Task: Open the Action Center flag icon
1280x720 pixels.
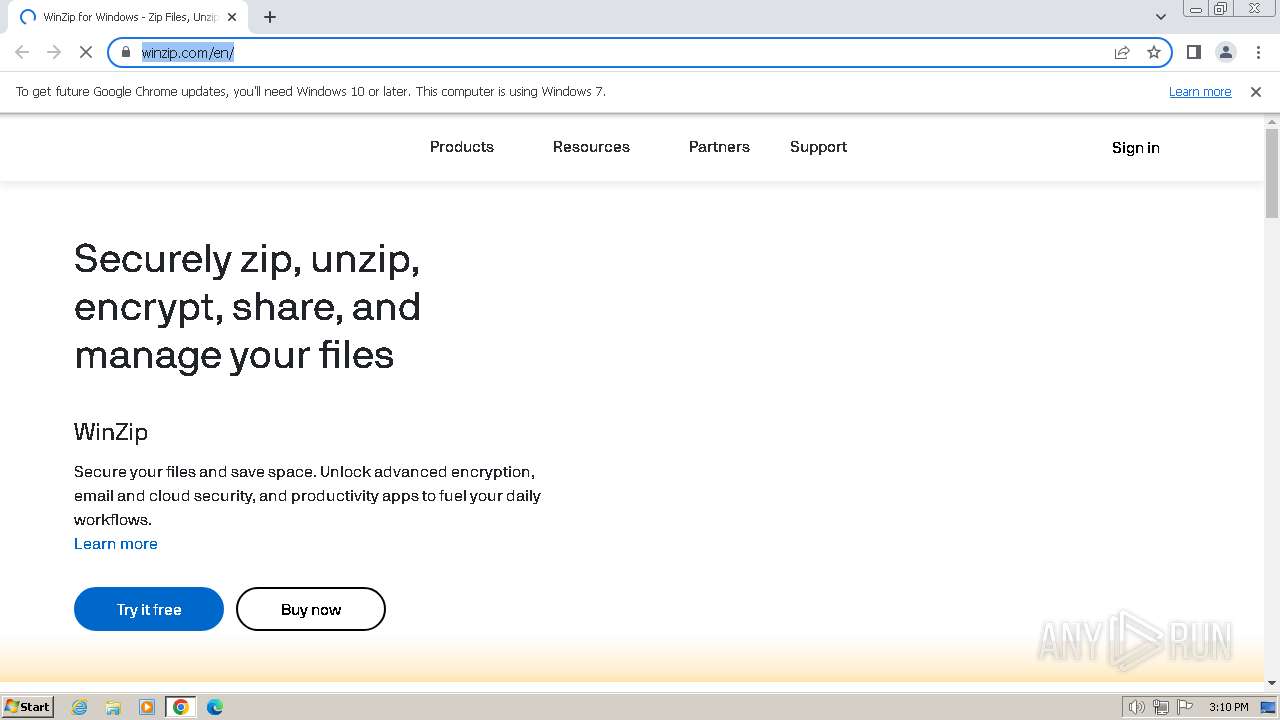Action: (1185, 707)
